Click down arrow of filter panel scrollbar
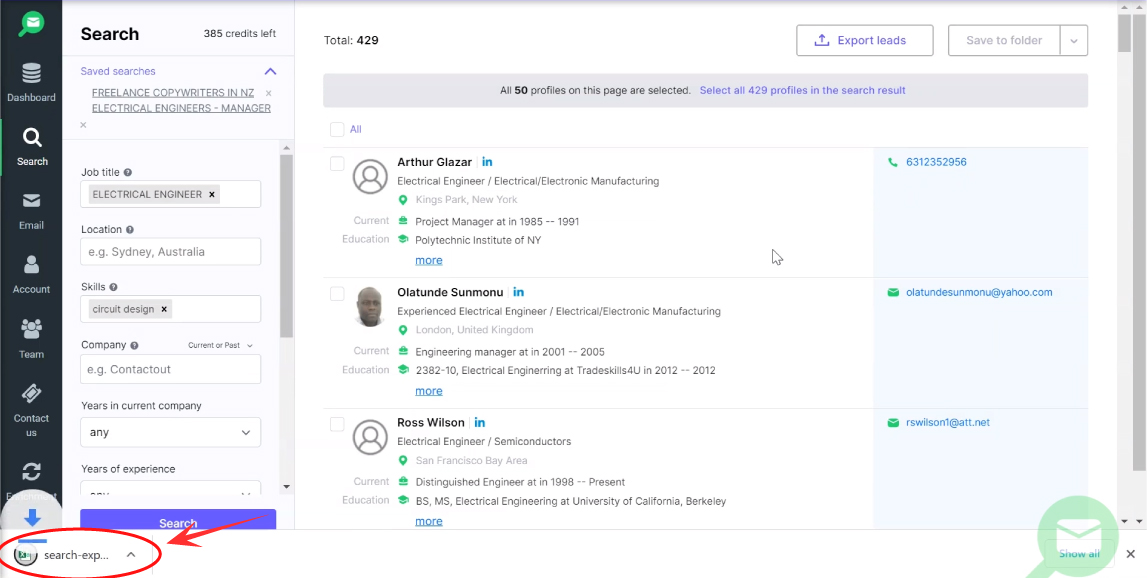Viewport: 1147px width, 578px height. click(x=286, y=487)
